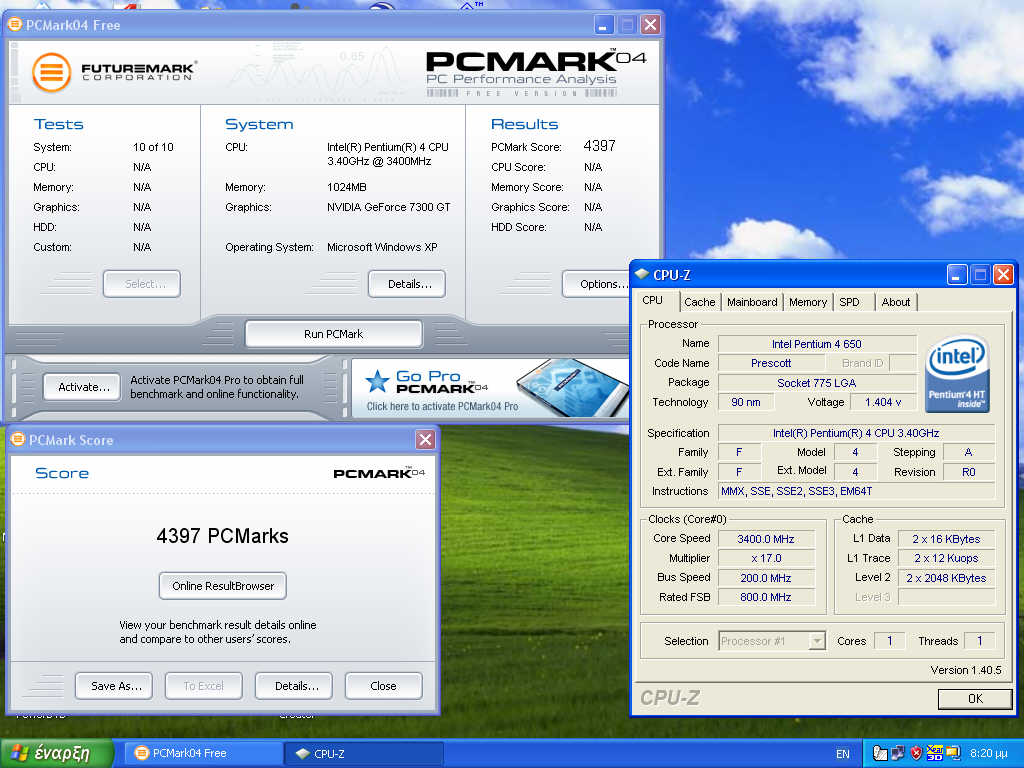Click the EN language indicator on taskbar
This screenshot has height=768, width=1024.
(842, 754)
